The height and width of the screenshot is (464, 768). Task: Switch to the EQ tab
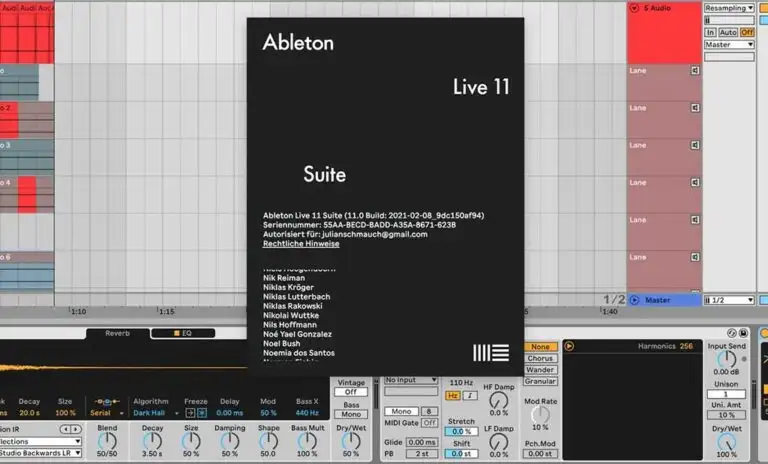tap(183, 333)
